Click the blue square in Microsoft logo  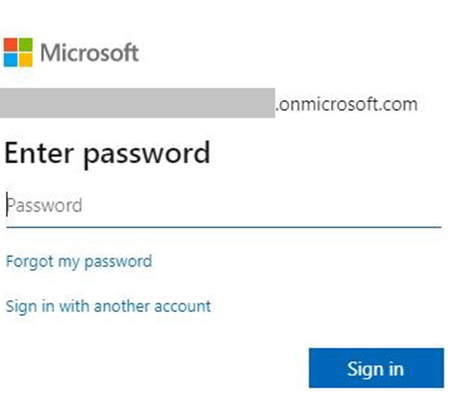11,60
